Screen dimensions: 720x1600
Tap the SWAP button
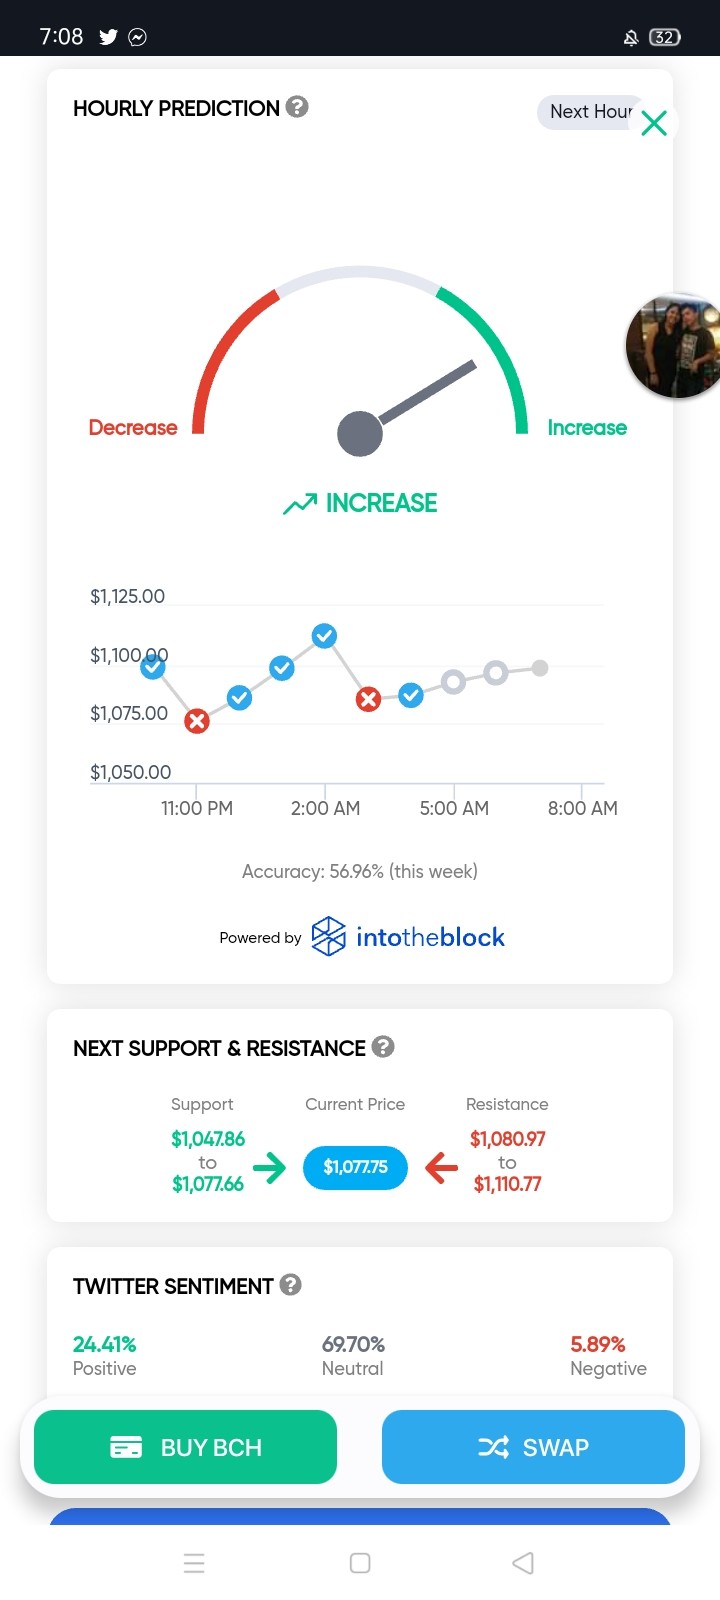533,1447
